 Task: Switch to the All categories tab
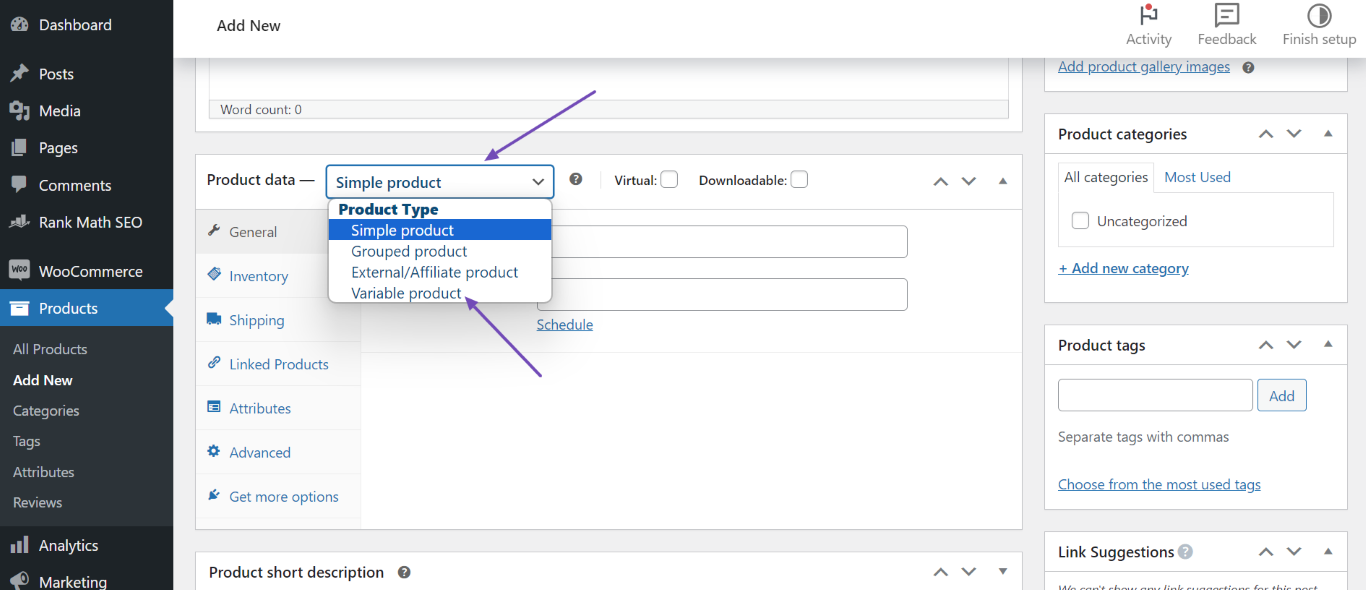pos(1106,177)
